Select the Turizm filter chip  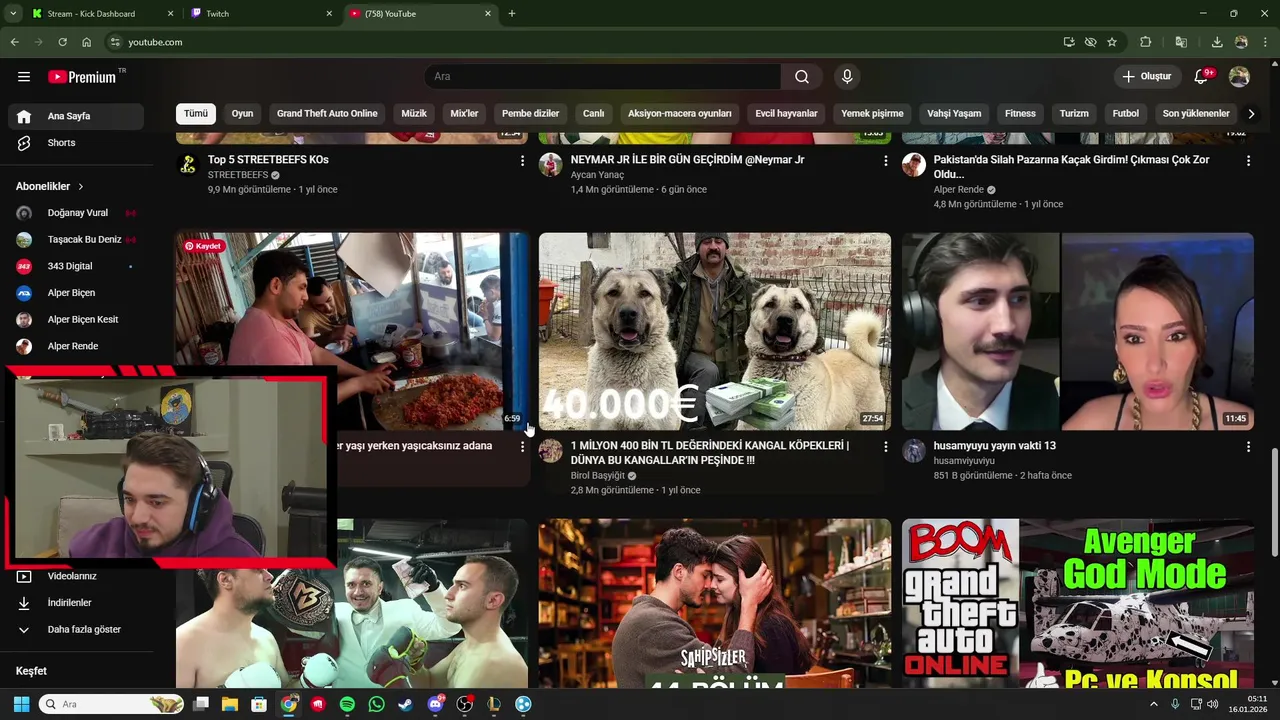coord(1074,114)
